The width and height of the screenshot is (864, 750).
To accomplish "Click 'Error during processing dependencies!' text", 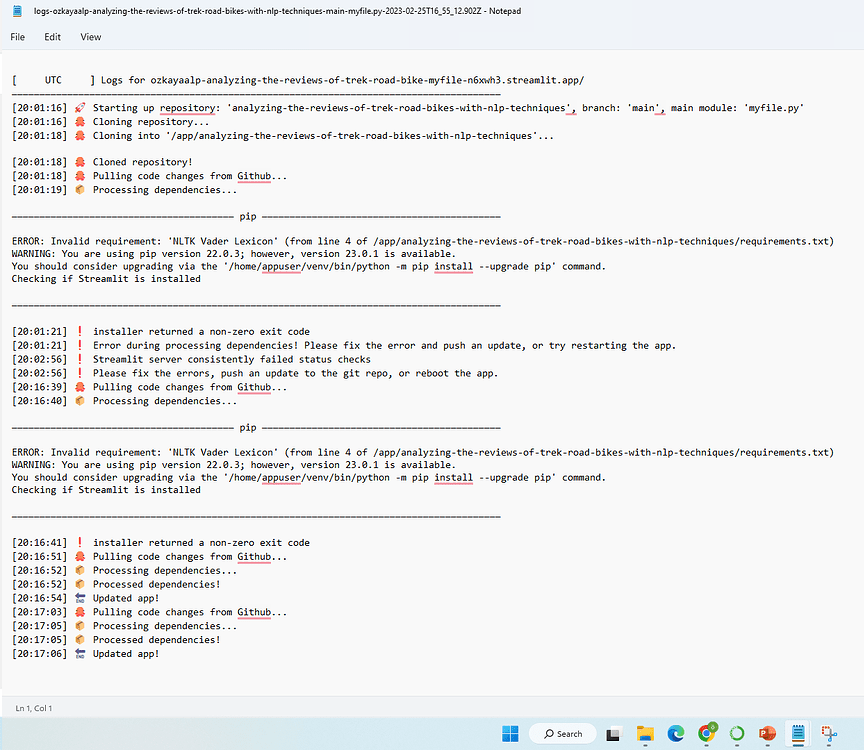I will click(x=196, y=346).
